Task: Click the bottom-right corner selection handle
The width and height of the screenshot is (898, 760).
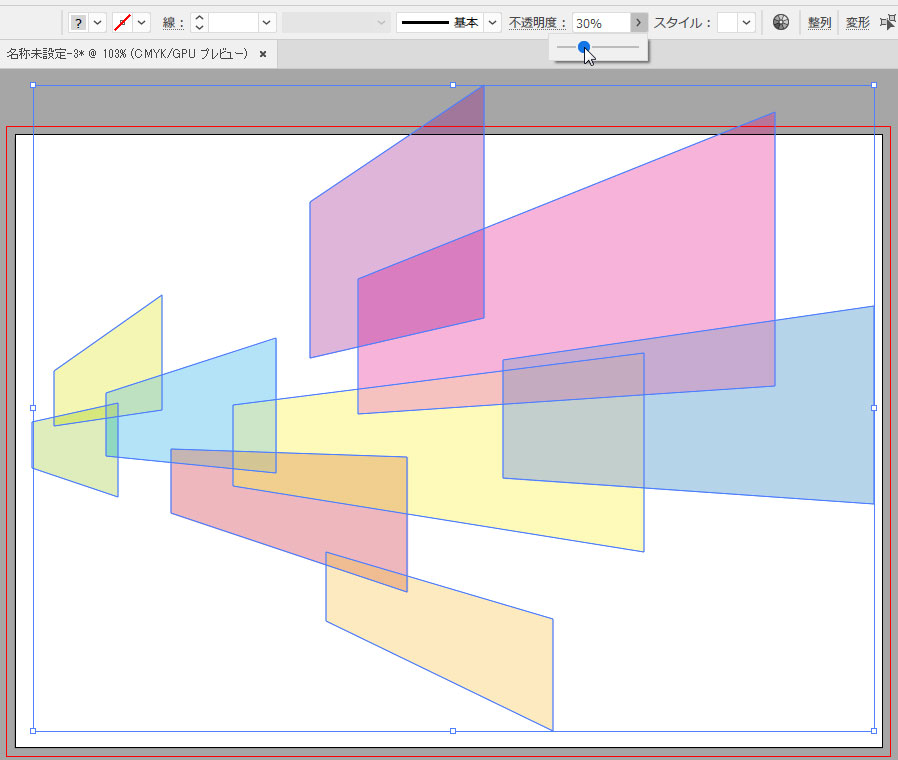Action: click(874, 731)
